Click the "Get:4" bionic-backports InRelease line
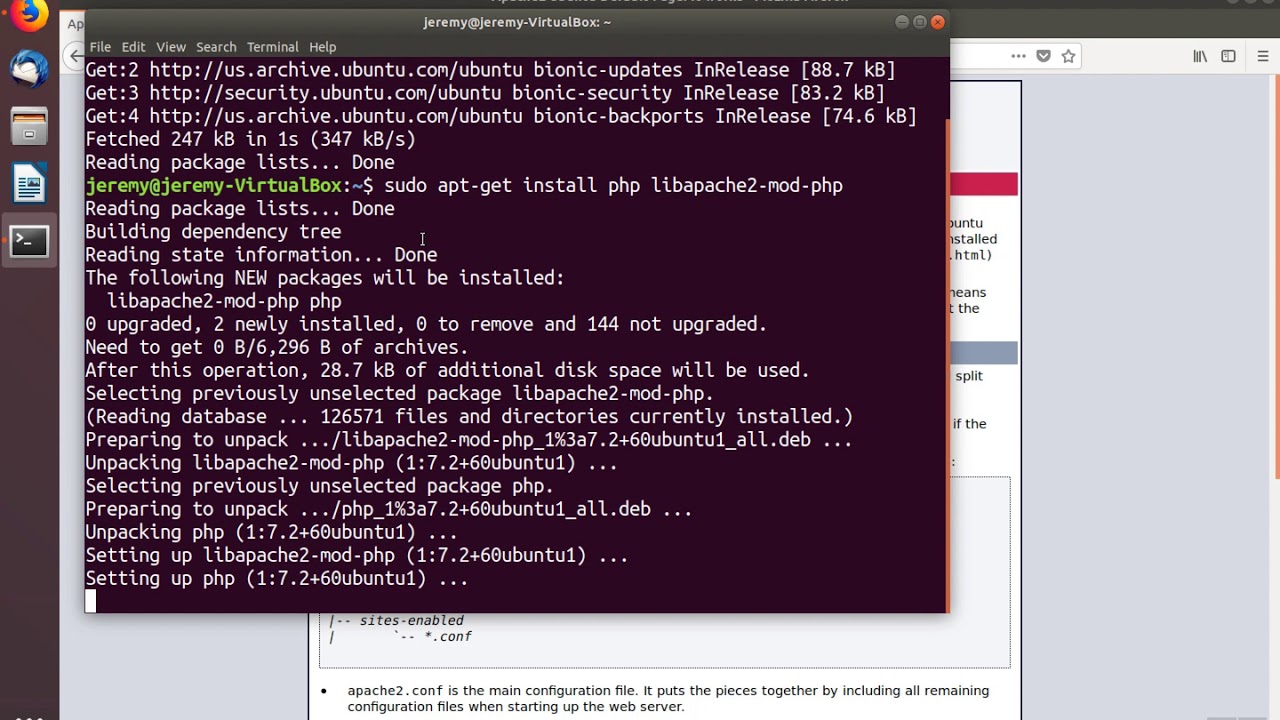The image size is (1280, 720). click(501, 116)
